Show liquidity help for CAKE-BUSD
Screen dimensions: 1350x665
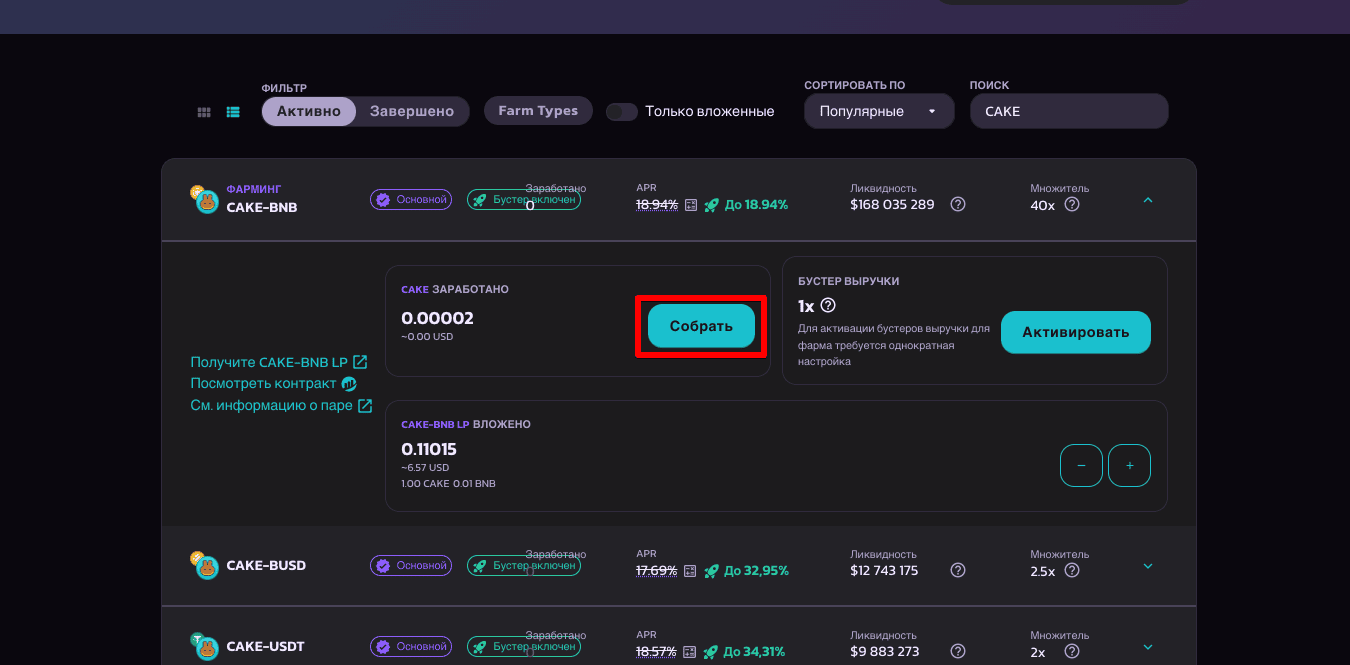(958, 571)
